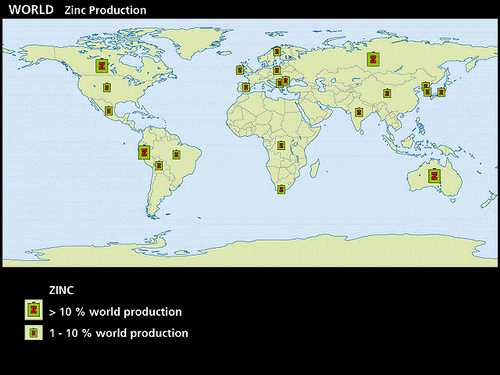Viewport: 500px width, 375px height.
Task: Click the large zinc marker in Australia
Action: point(434,176)
